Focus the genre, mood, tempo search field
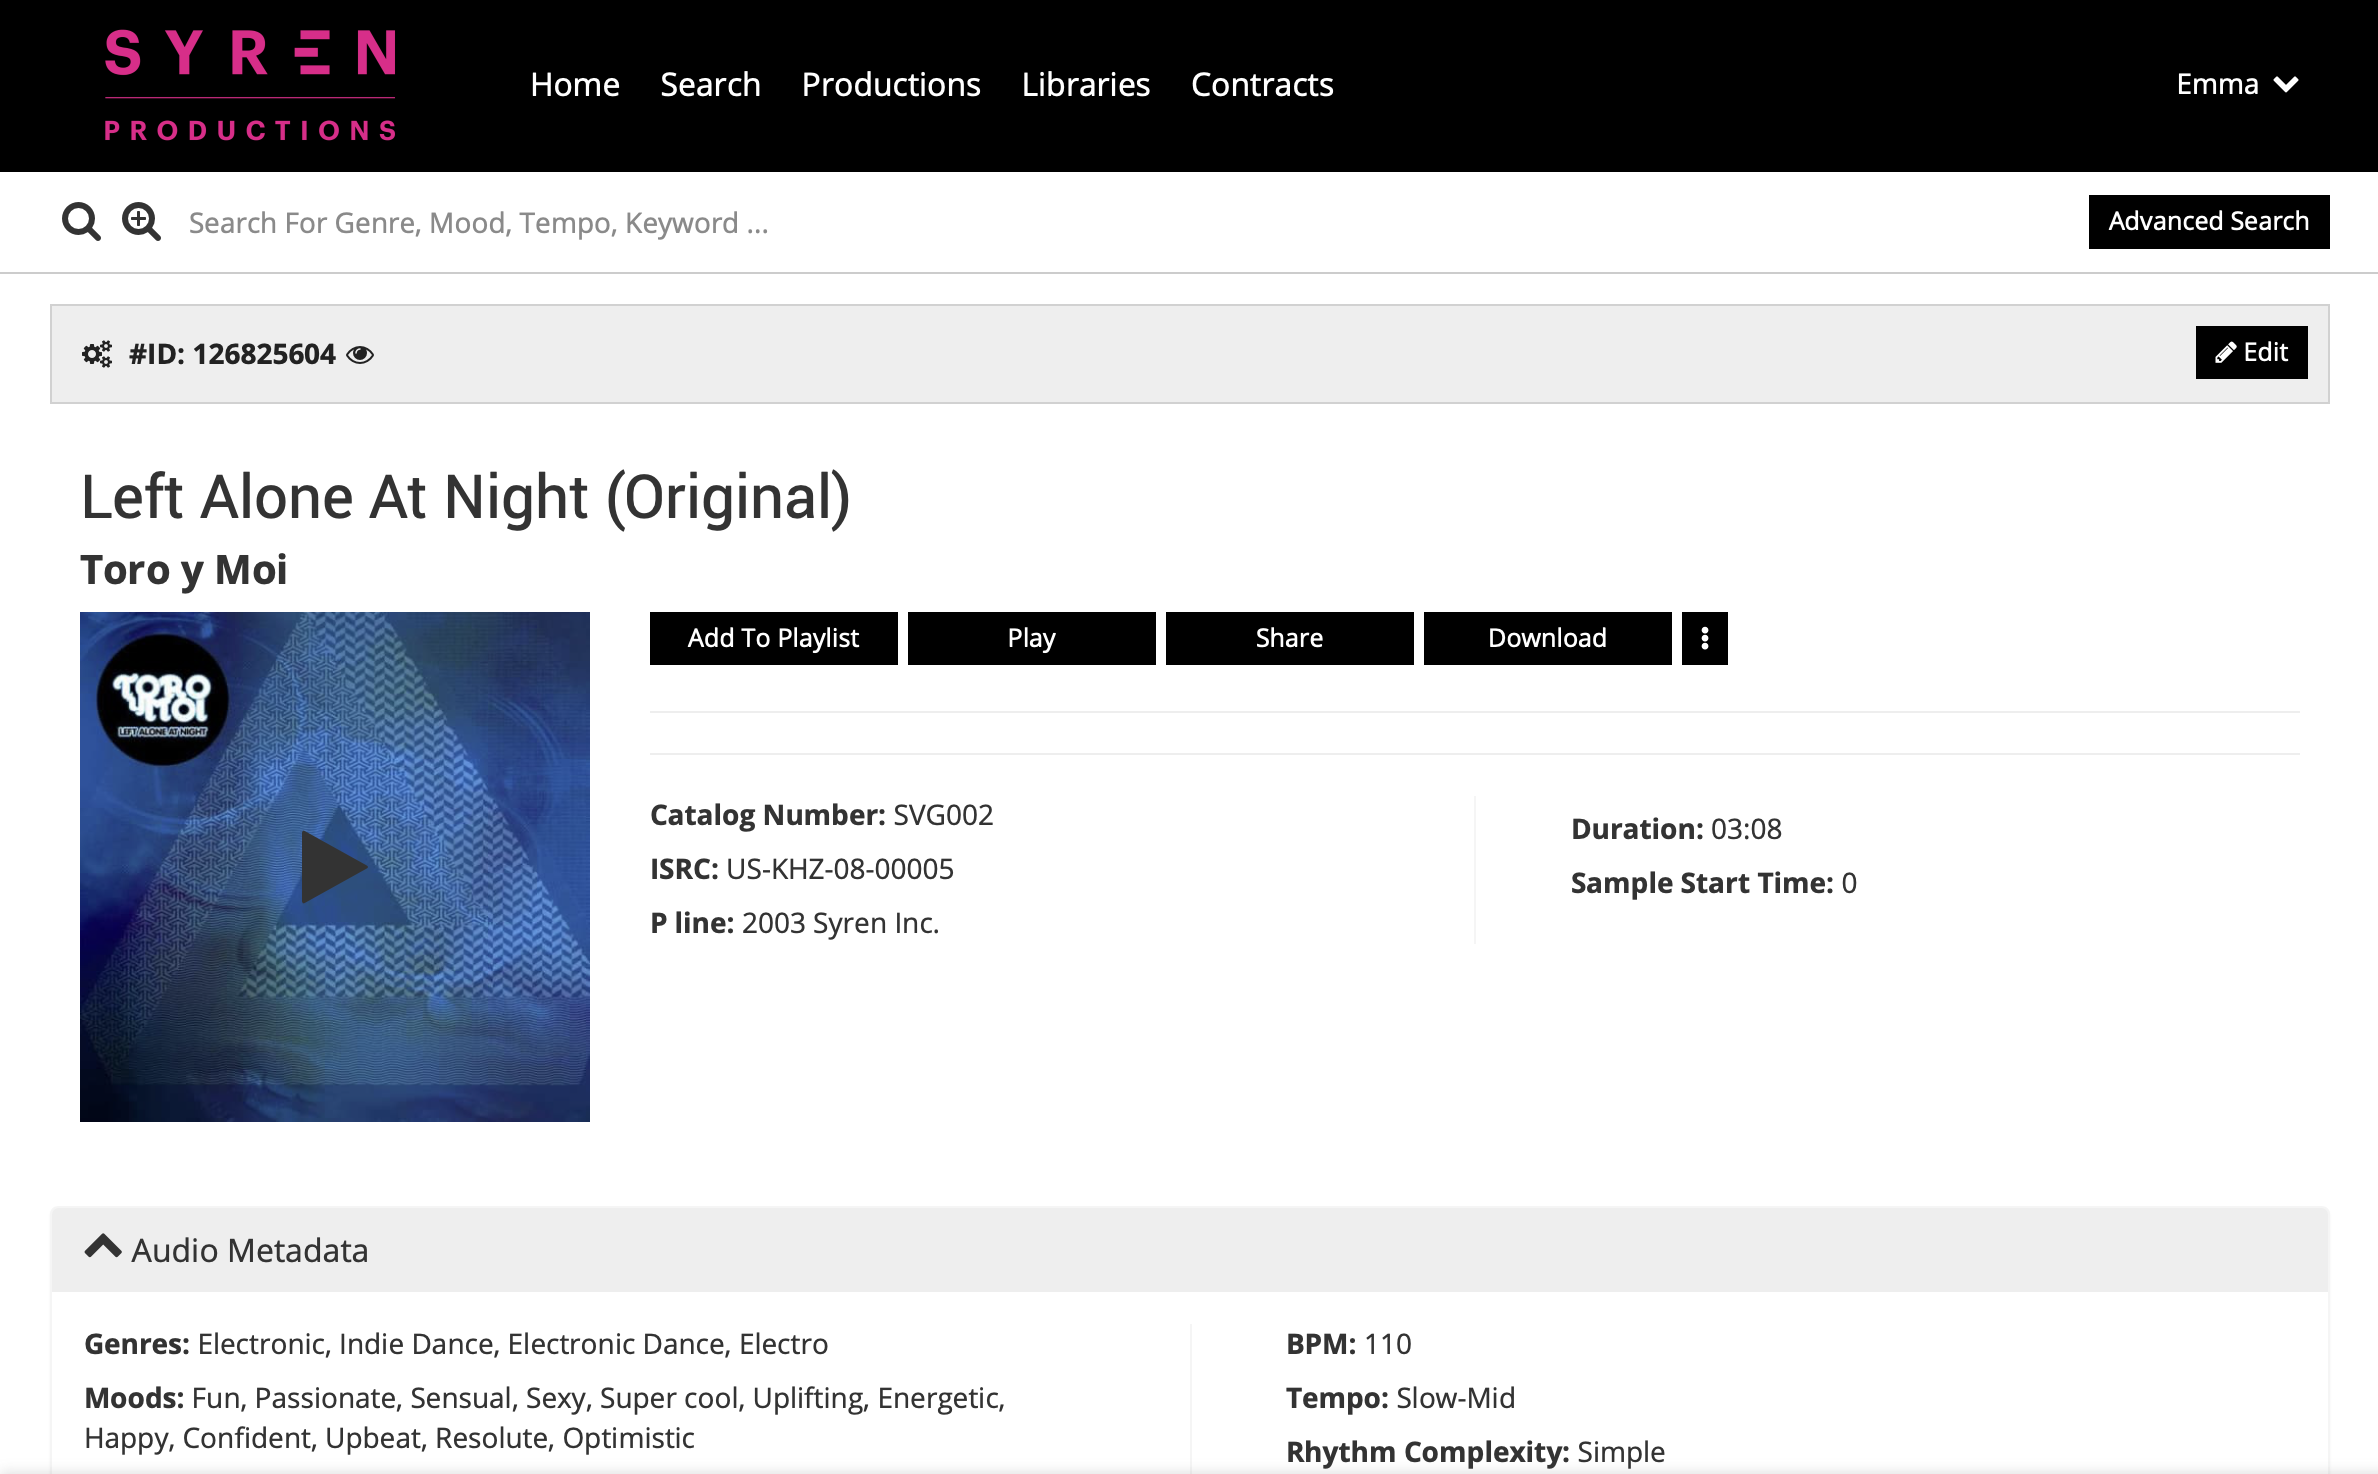The height and width of the screenshot is (1474, 2378). pyautogui.click(x=900, y=222)
